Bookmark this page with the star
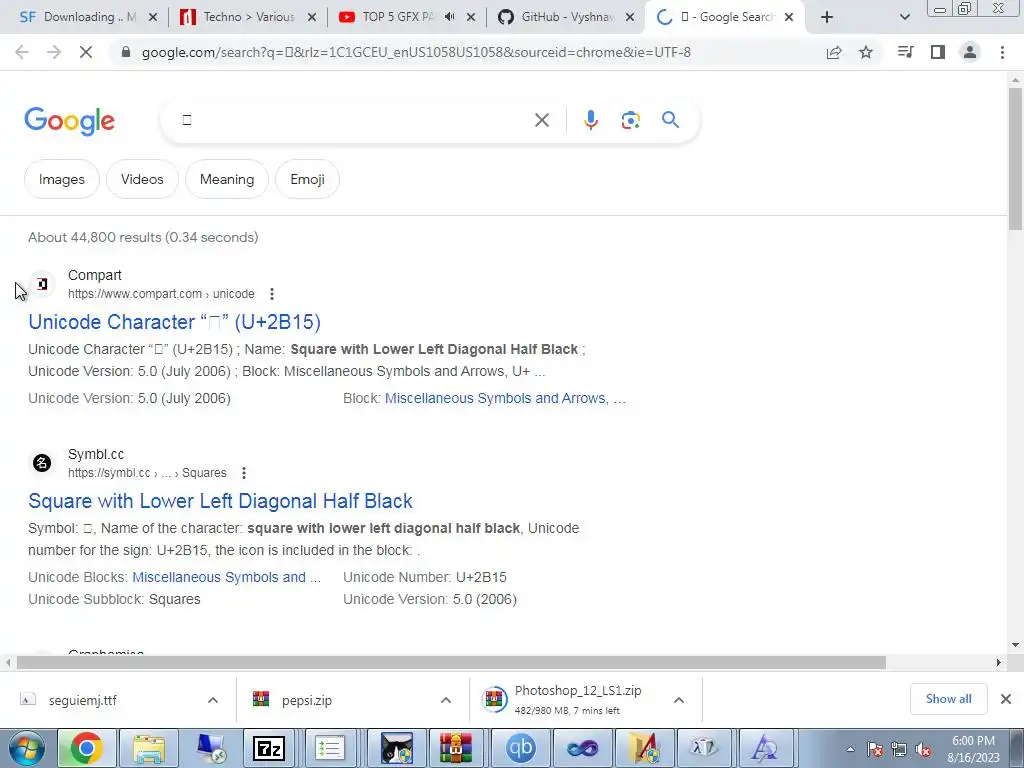 click(x=866, y=52)
